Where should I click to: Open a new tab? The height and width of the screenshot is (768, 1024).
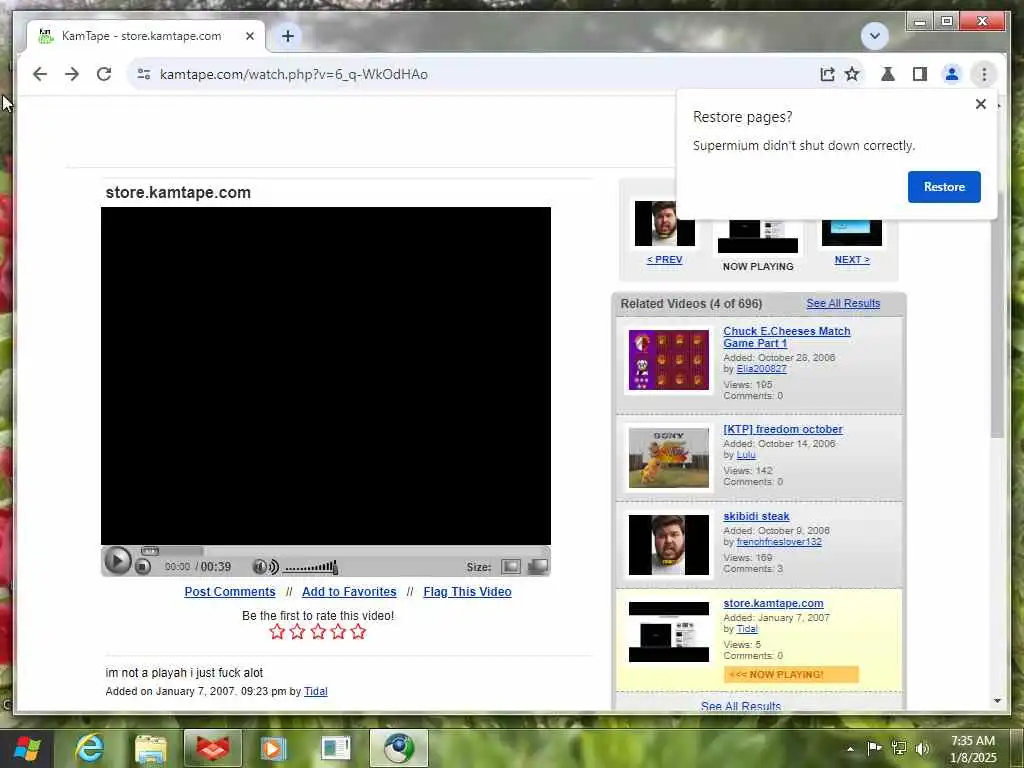[x=288, y=36]
